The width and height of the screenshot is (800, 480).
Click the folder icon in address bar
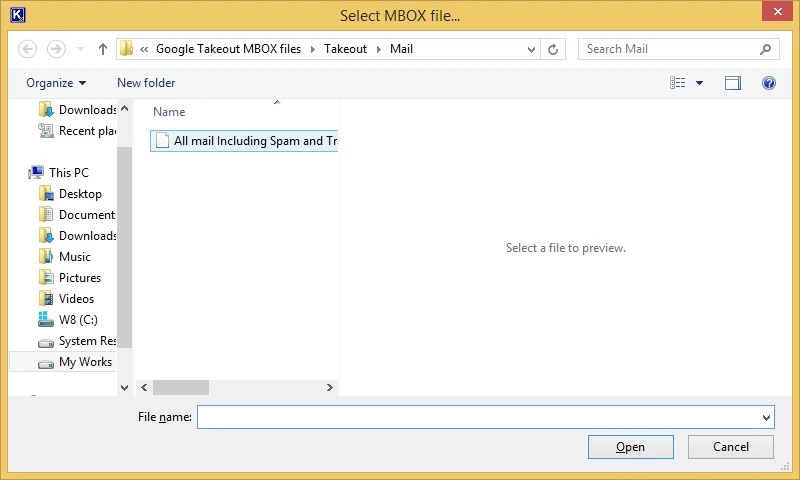[x=127, y=49]
